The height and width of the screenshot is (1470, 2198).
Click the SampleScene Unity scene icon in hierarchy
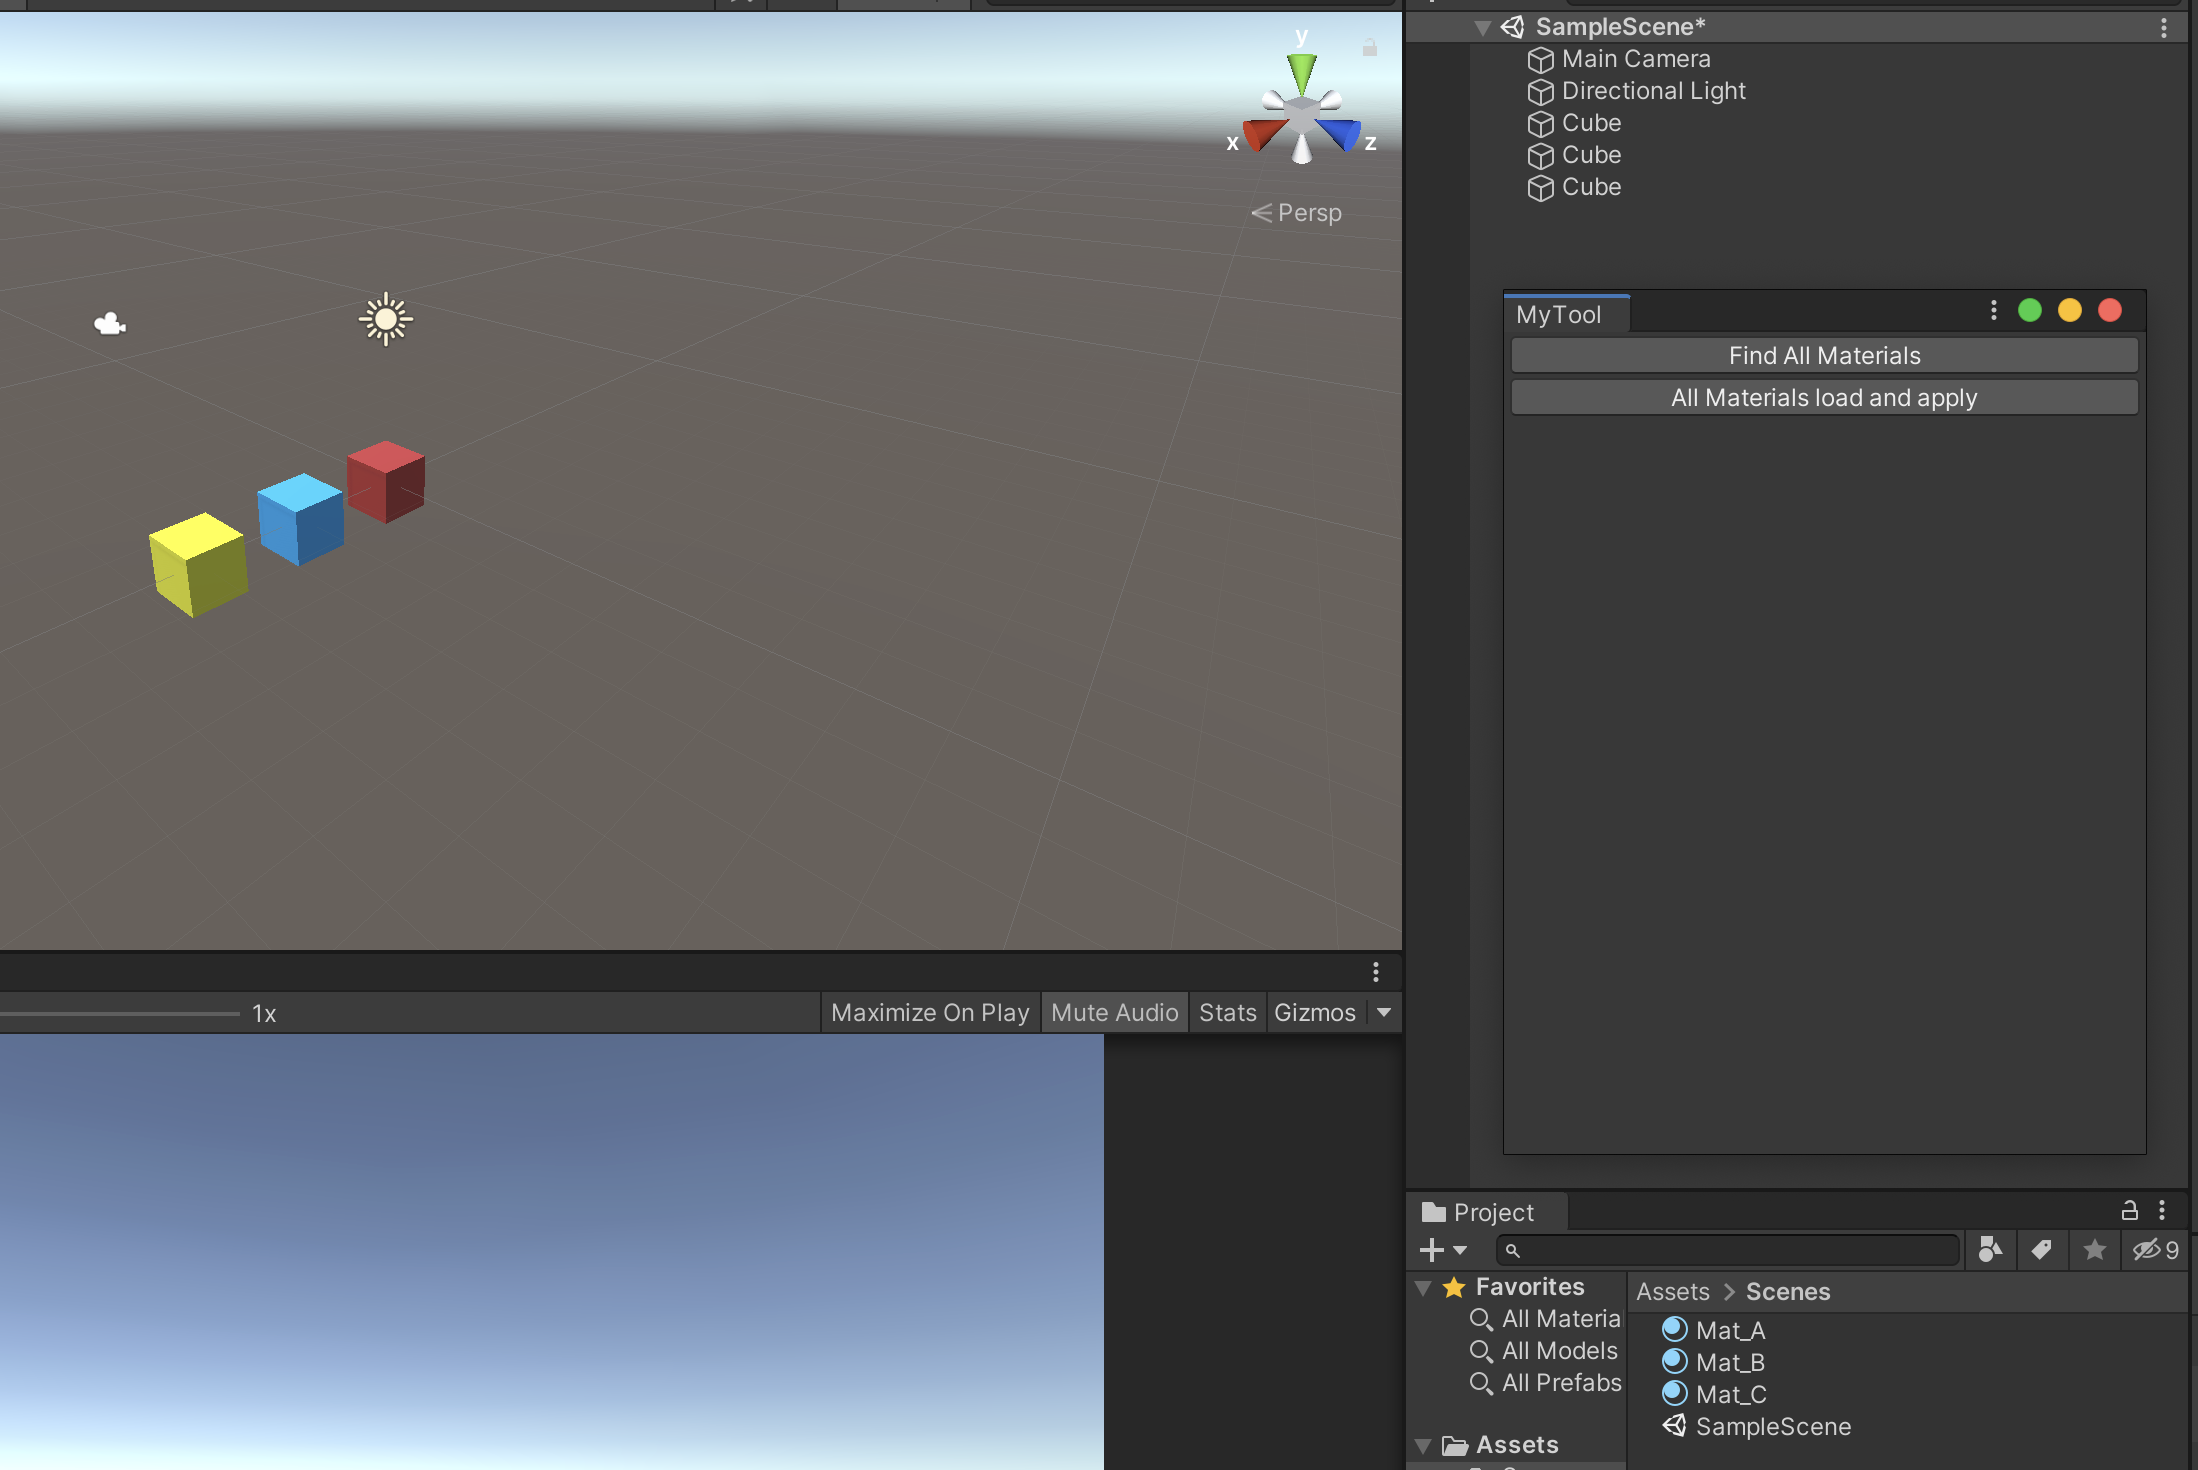point(1513,27)
